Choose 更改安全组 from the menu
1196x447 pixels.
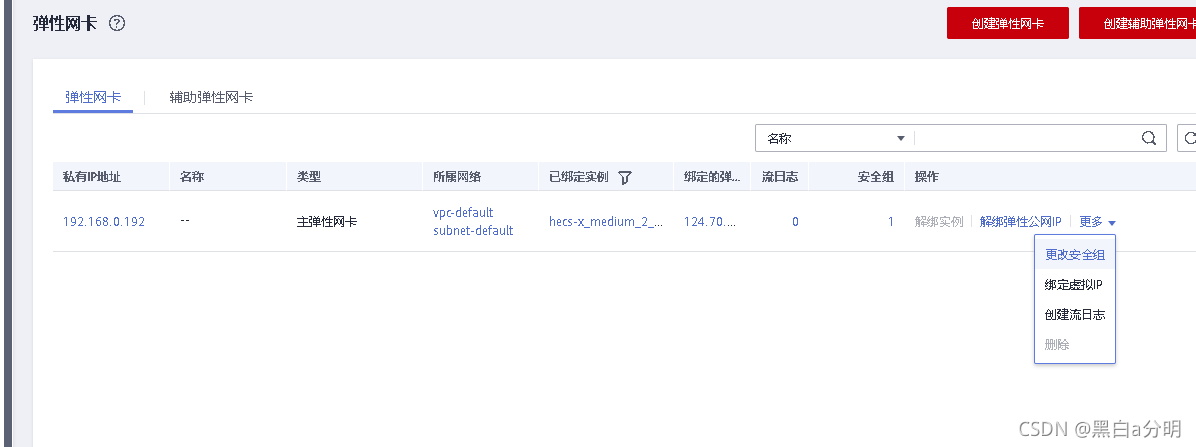[x=1075, y=255]
